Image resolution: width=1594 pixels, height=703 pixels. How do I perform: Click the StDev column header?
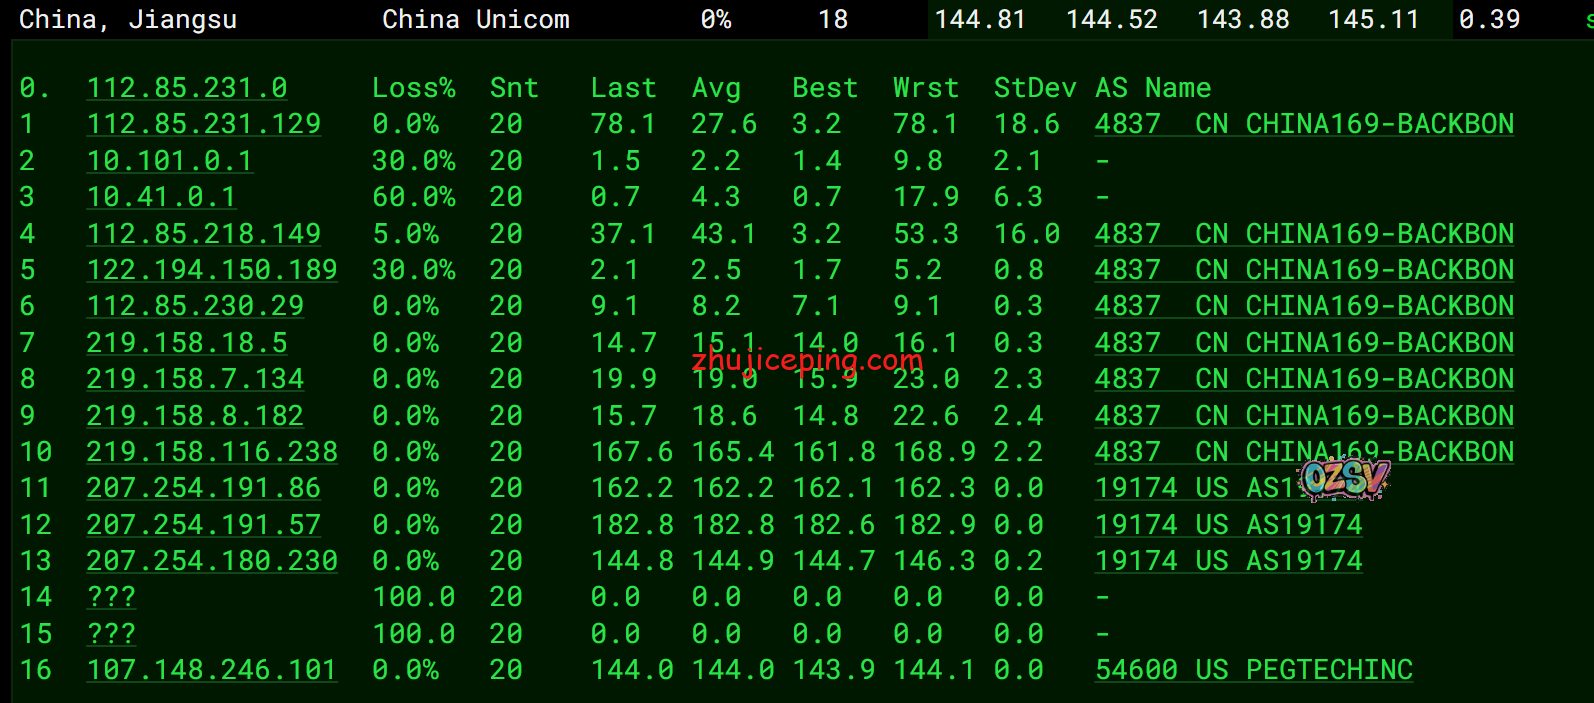click(1034, 88)
